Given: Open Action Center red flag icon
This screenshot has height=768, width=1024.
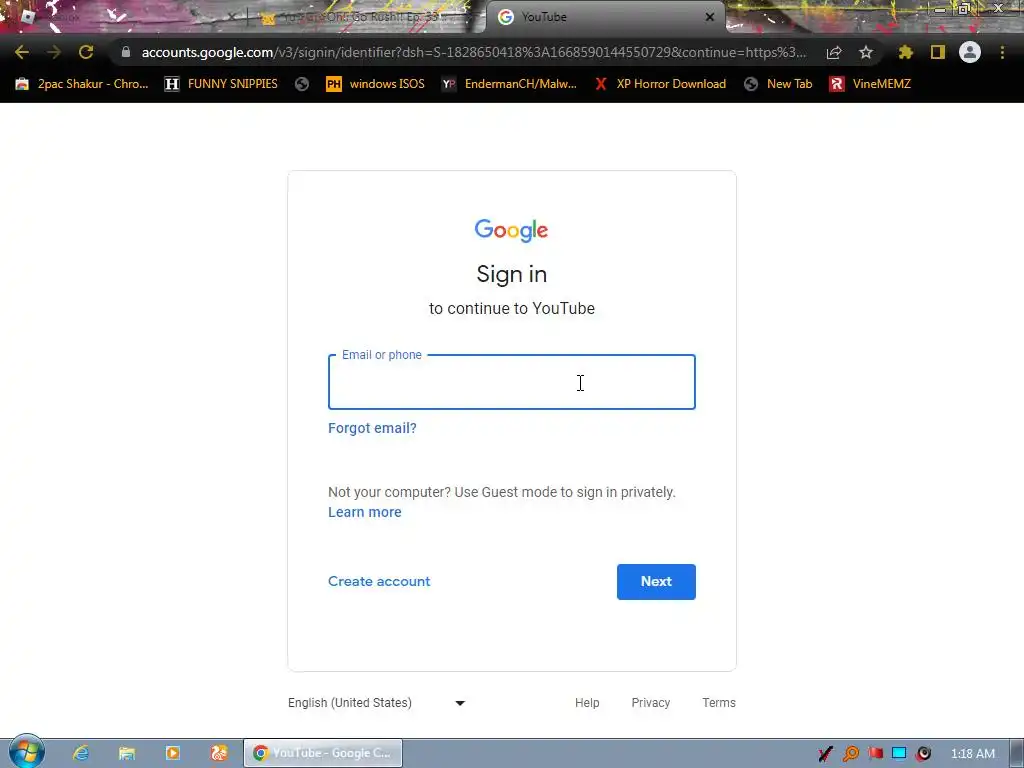Looking at the screenshot, I should pos(875,754).
